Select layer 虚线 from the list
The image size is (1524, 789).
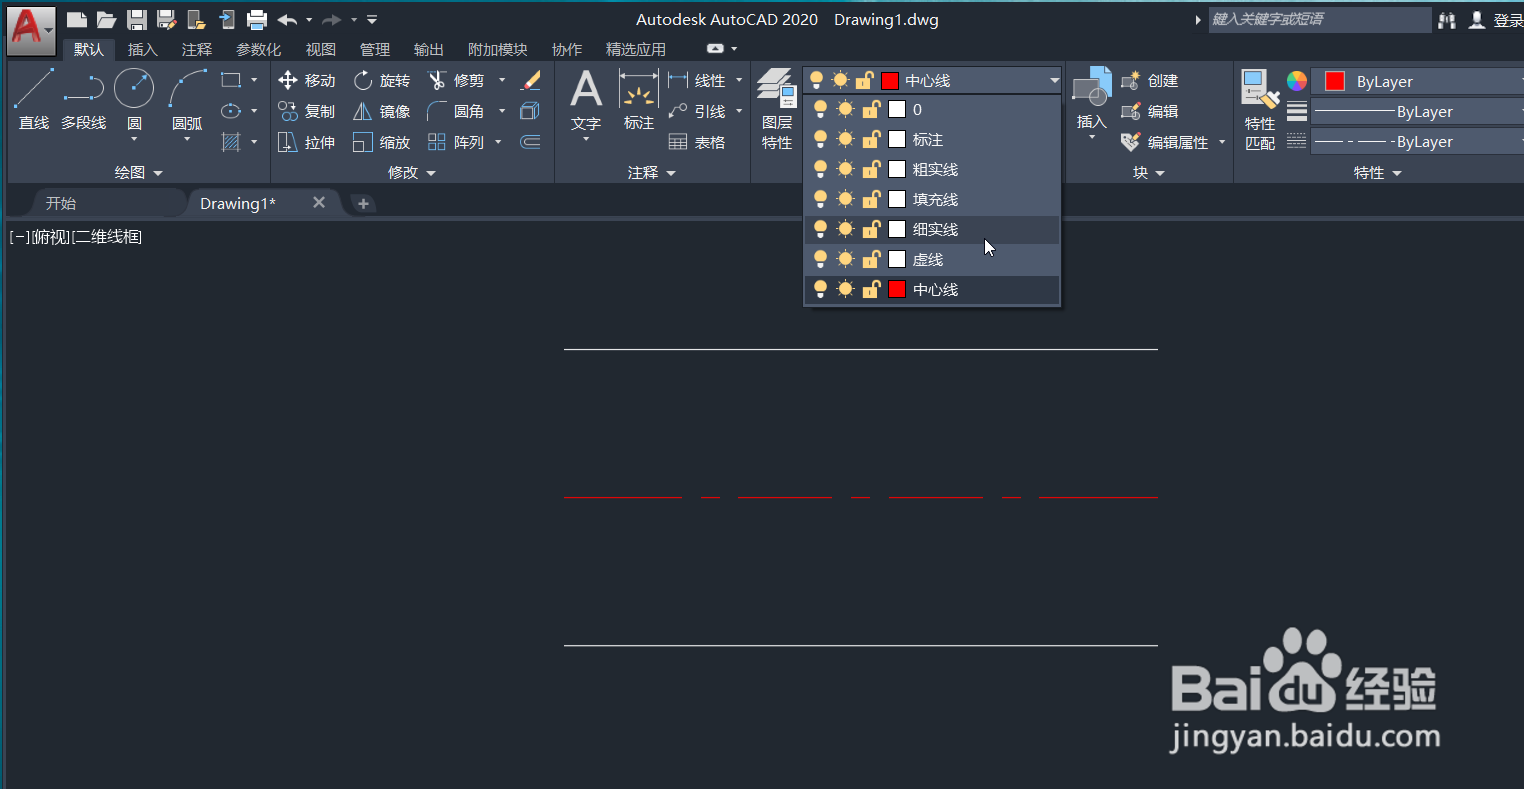[932, 260]
